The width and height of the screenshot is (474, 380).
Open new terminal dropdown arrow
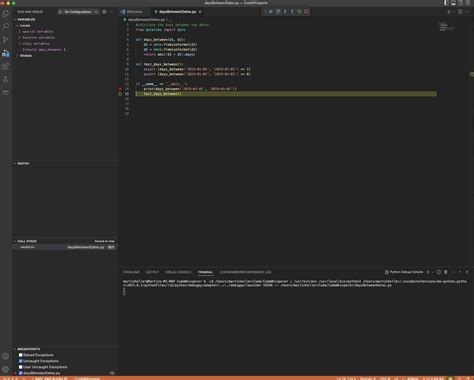pos(433,272)
